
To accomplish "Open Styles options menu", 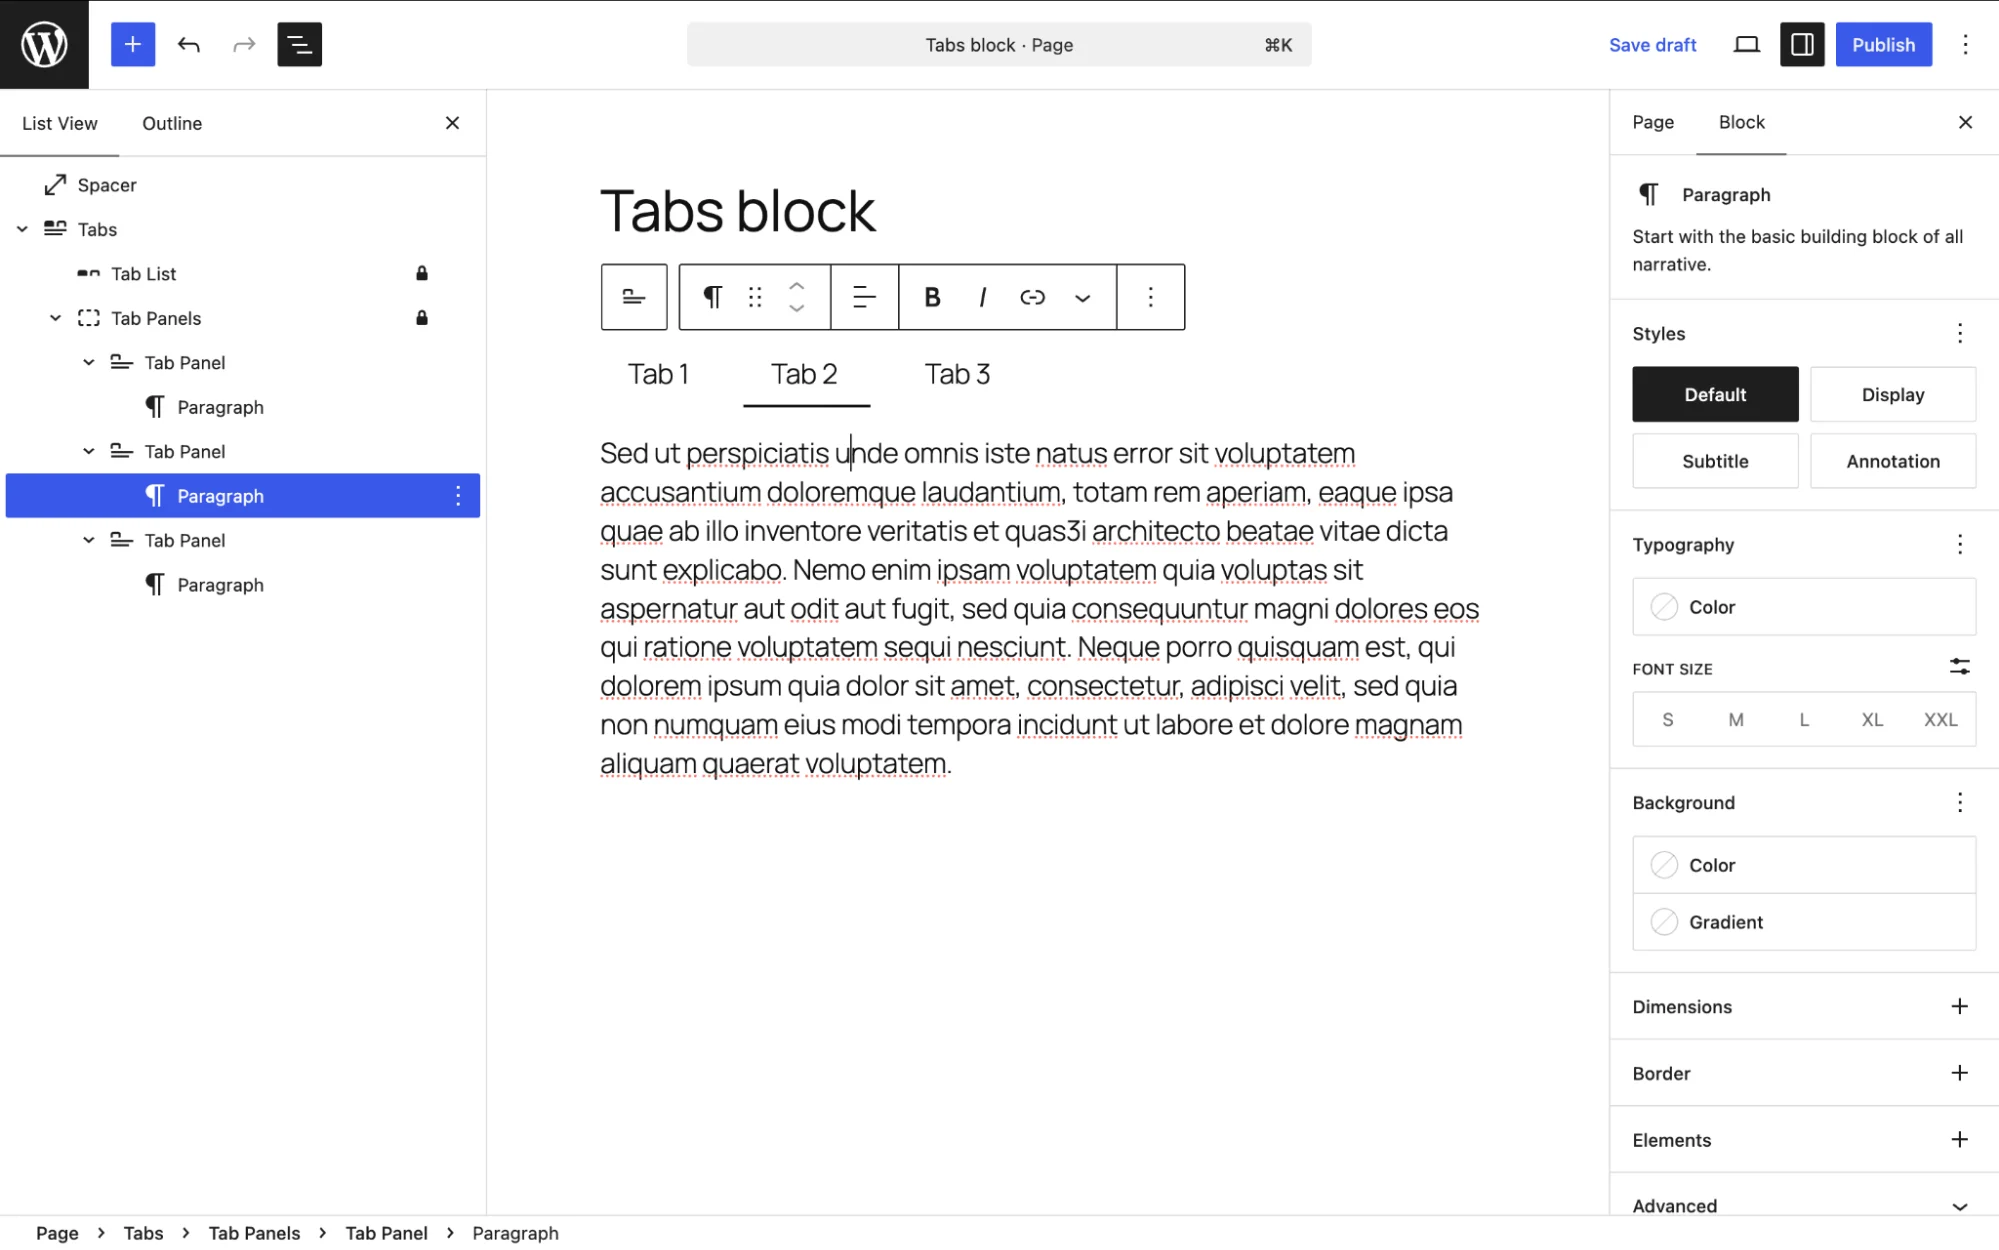I will (1959, 333).
